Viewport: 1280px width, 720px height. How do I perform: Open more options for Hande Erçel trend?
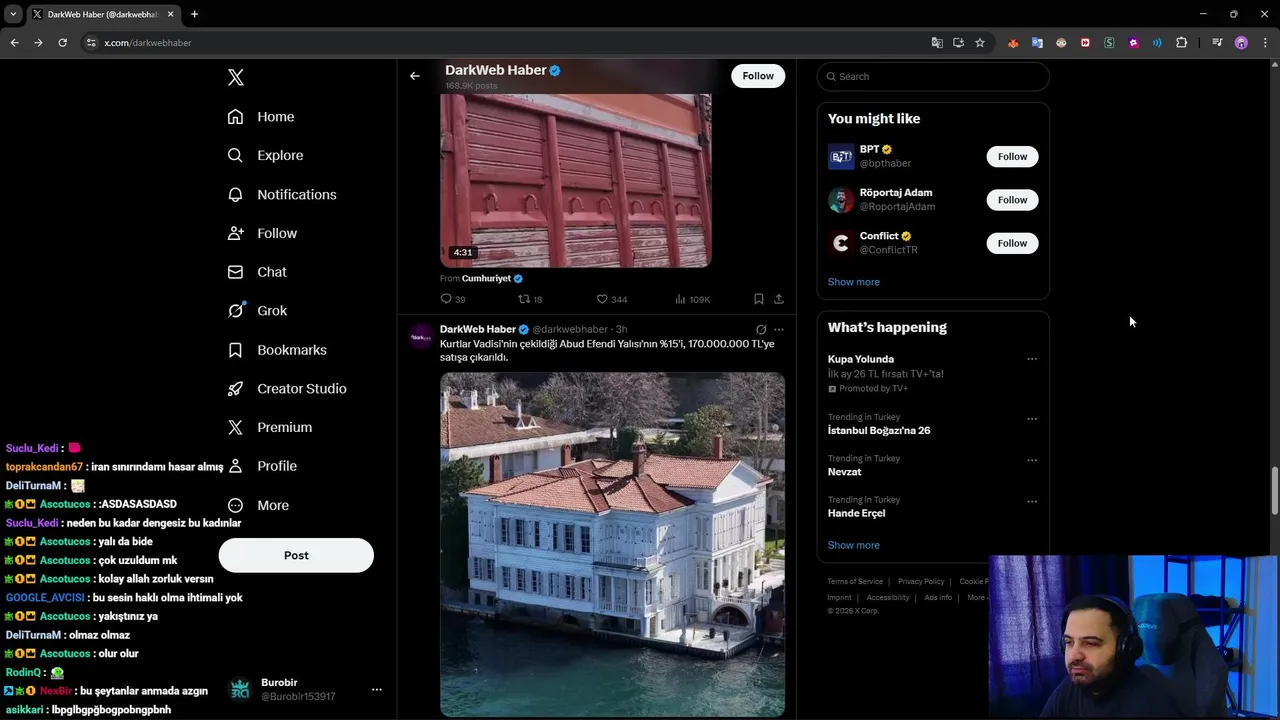(1032, 501)
